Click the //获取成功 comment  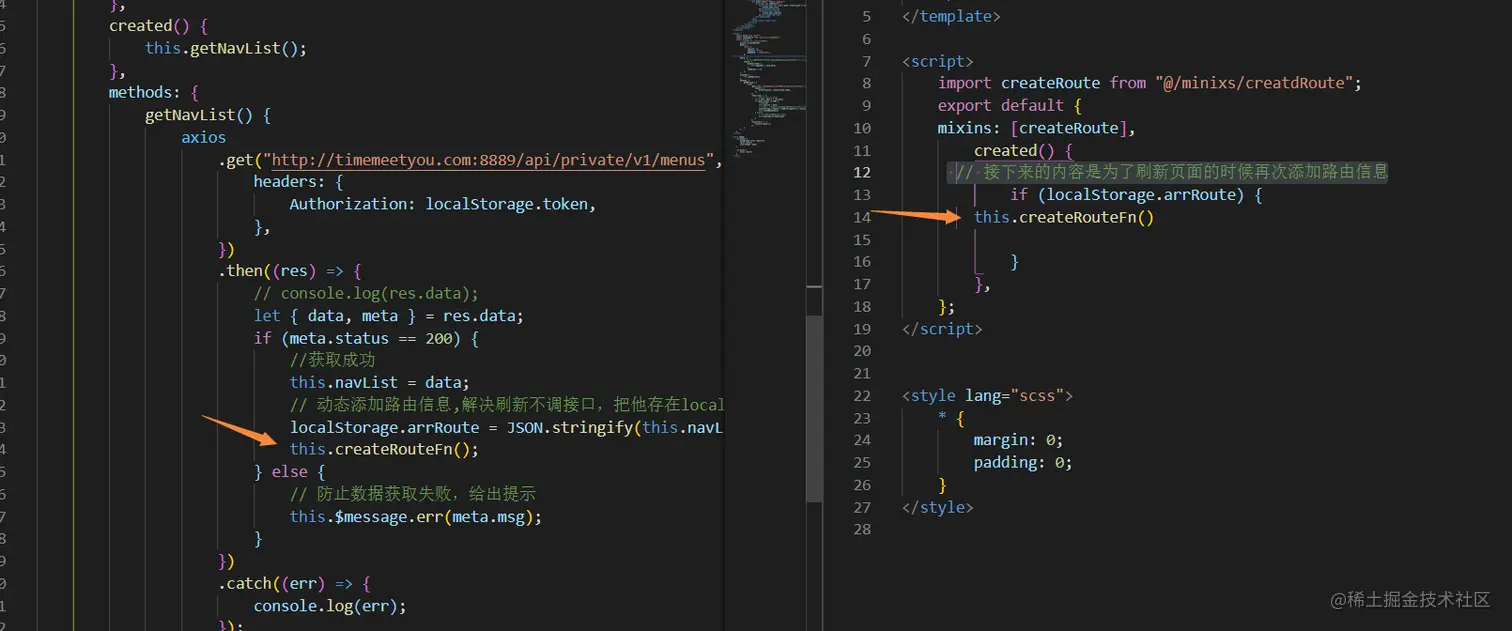click(333, 360)
